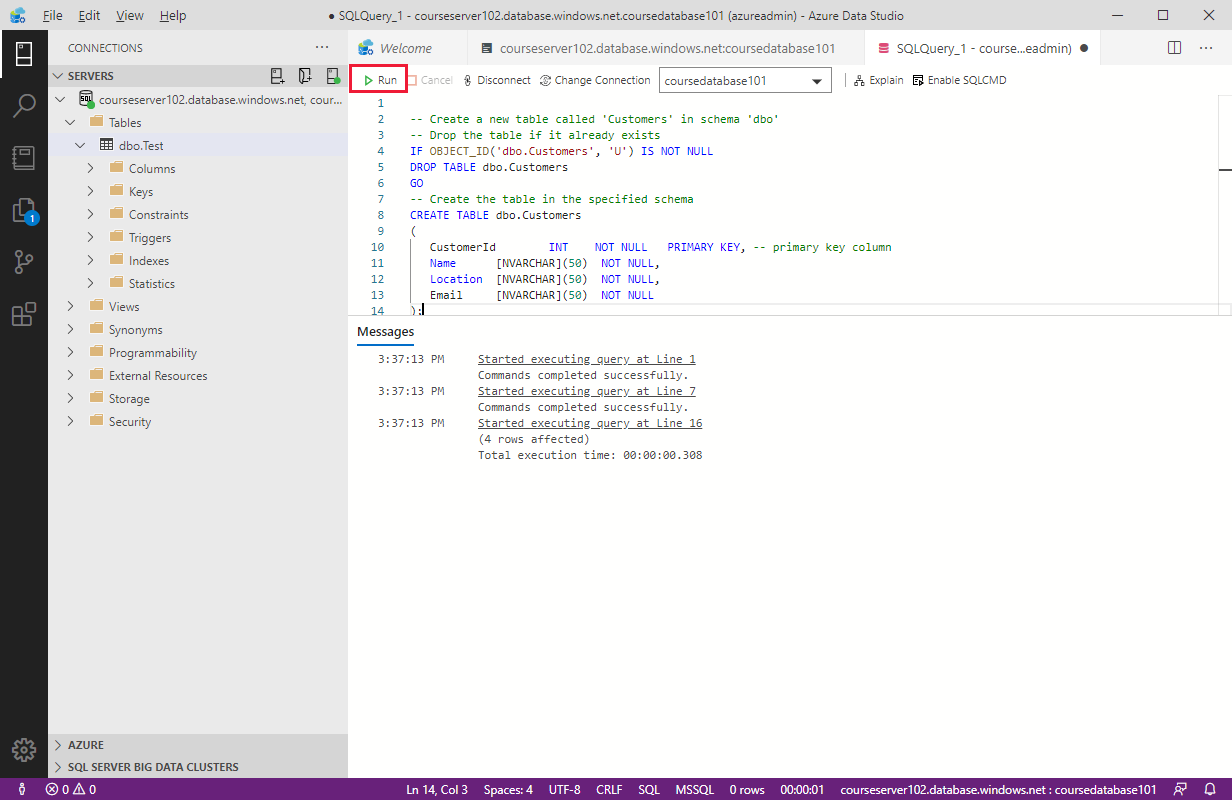This screenshot has height=800, width=1232.
Task: Open Source Control in the activity bar
Action: [x=24, y=262]
